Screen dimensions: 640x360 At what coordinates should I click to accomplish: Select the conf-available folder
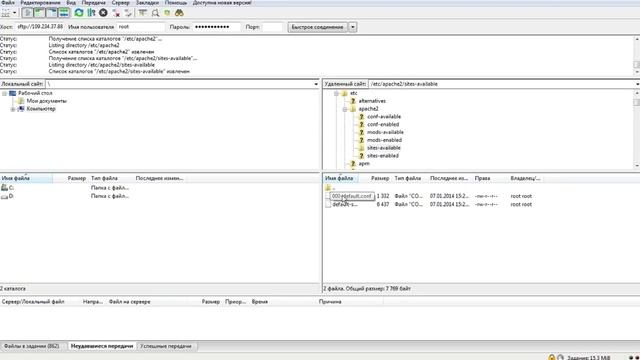pyautogui.click(x=384, y=117)
